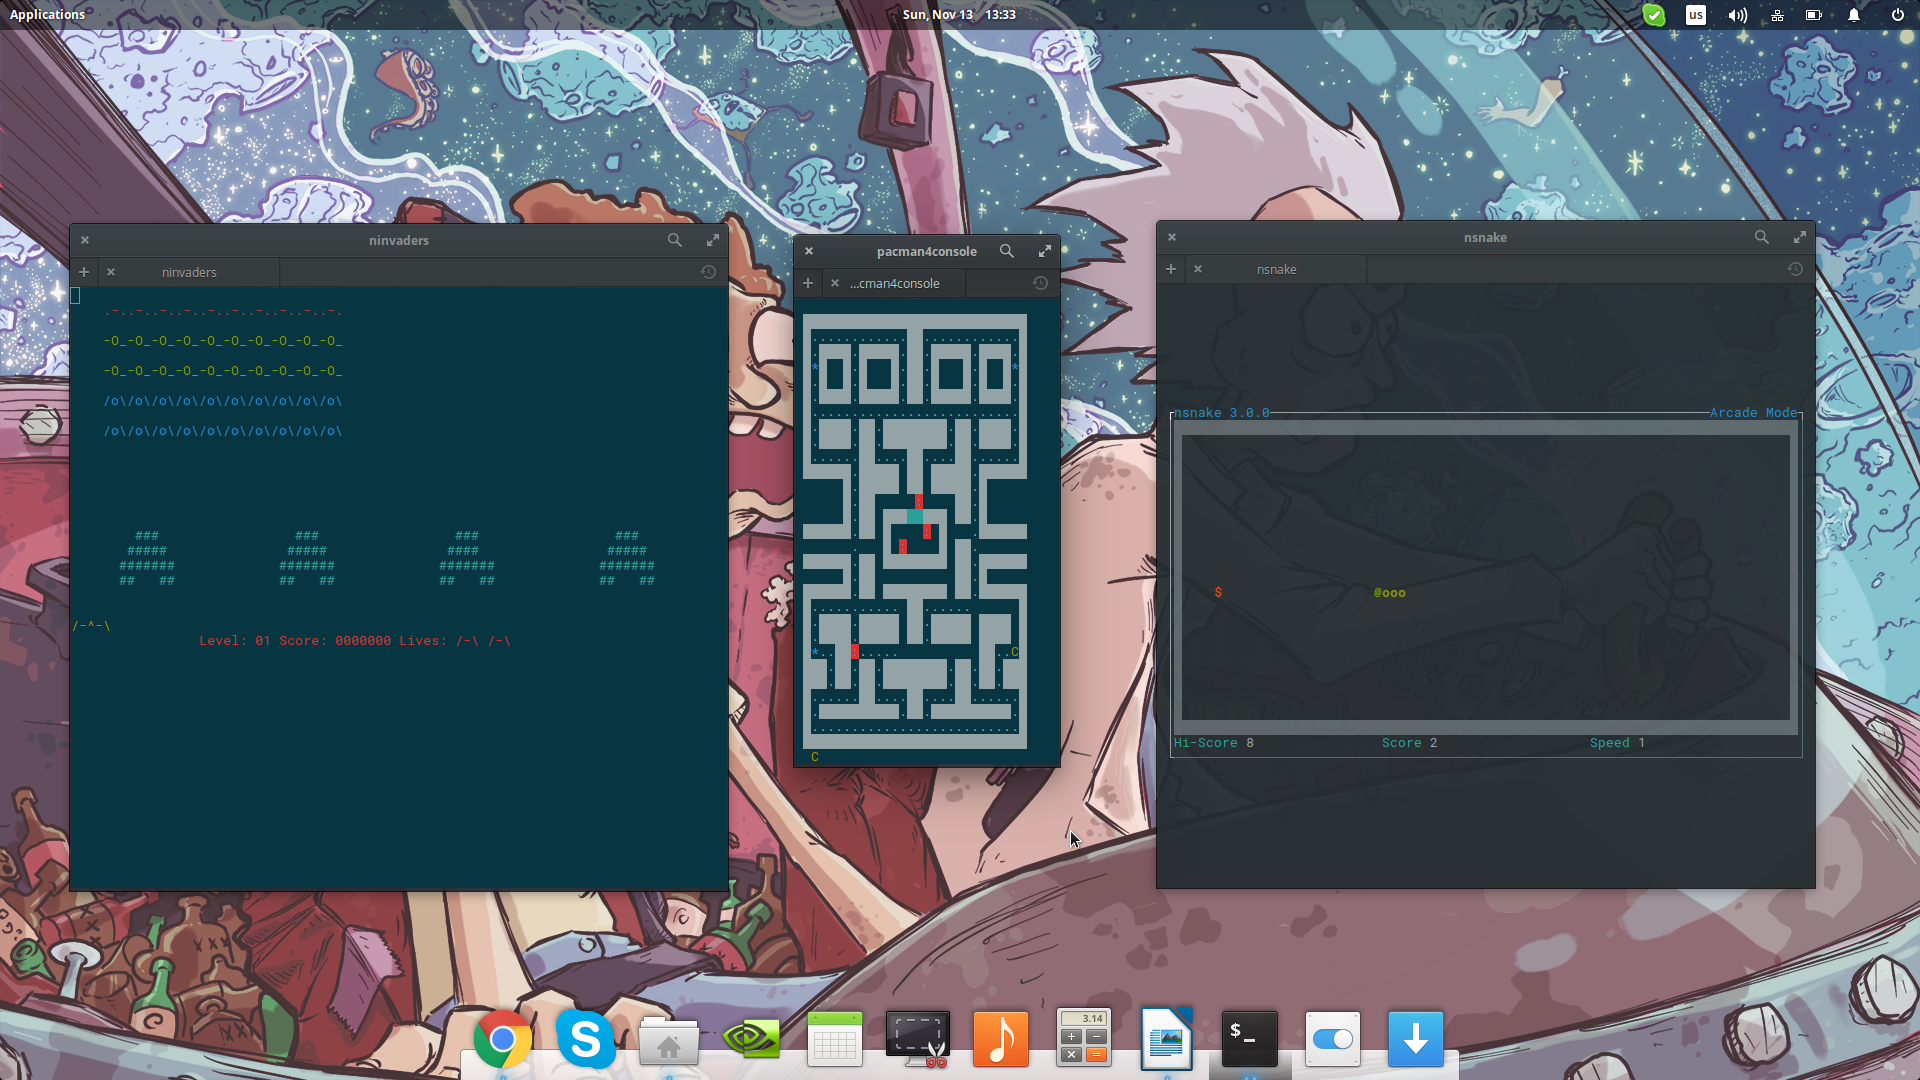1920x1080 pixels.
Task: Open the Applications menu
Action: tap(47, 14)
